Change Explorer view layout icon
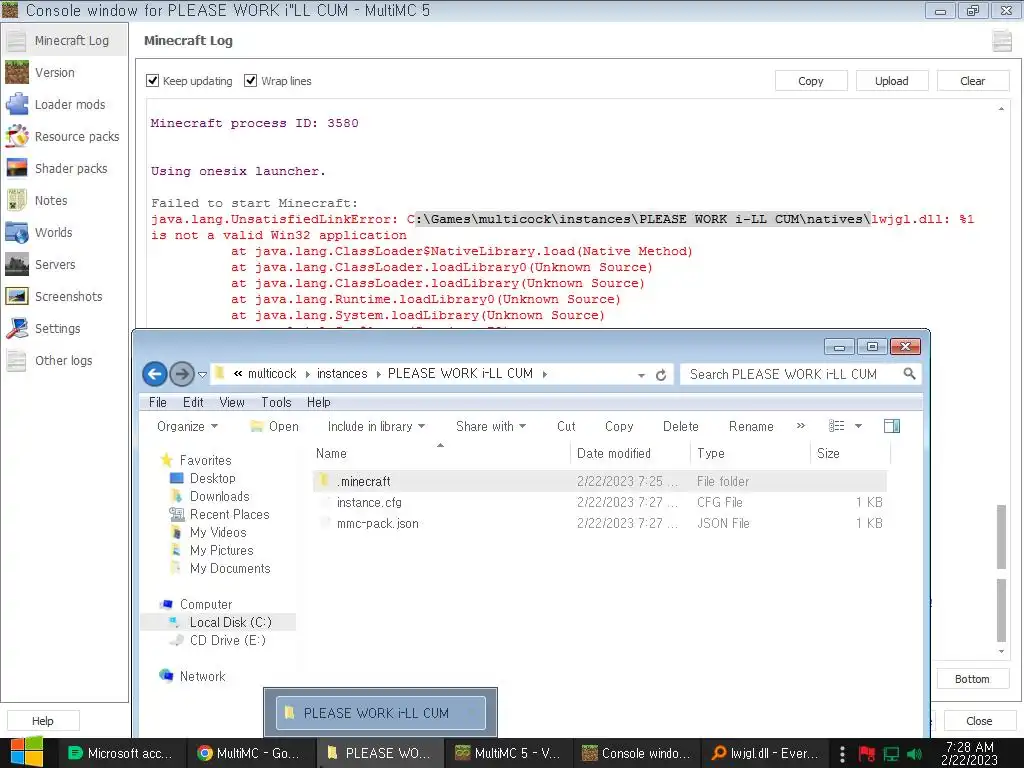 837,426
